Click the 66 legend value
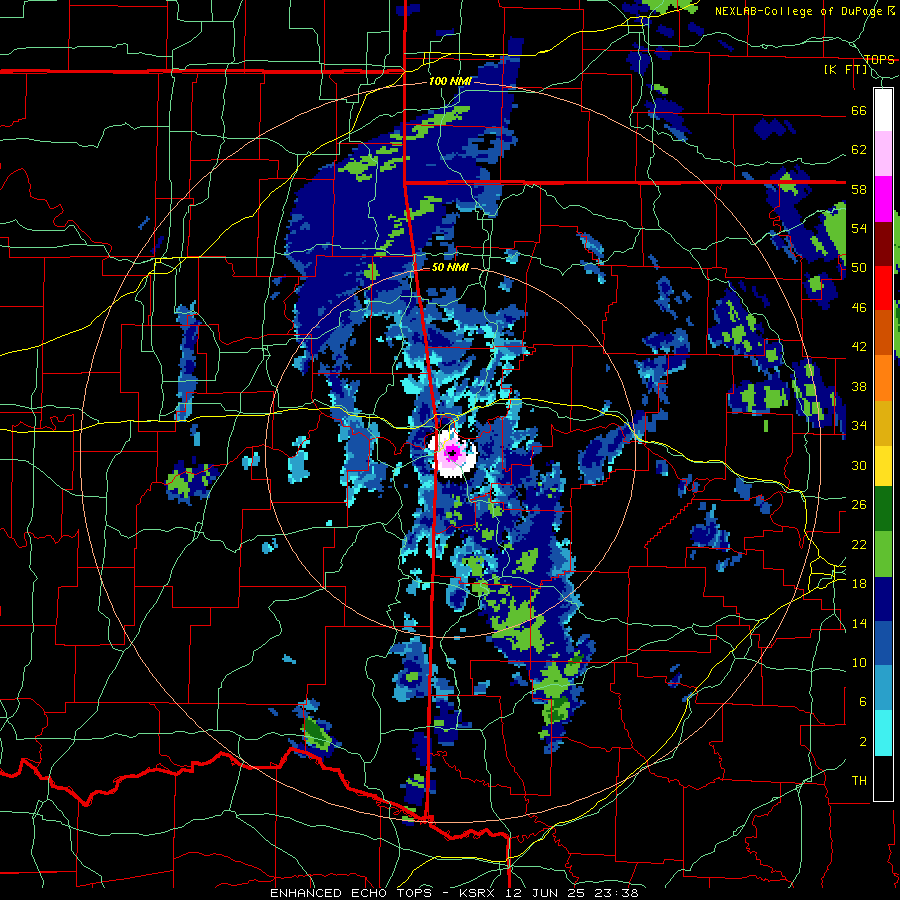Image resolution: width=900 pixels, height=900 pixels. (859, 111)
